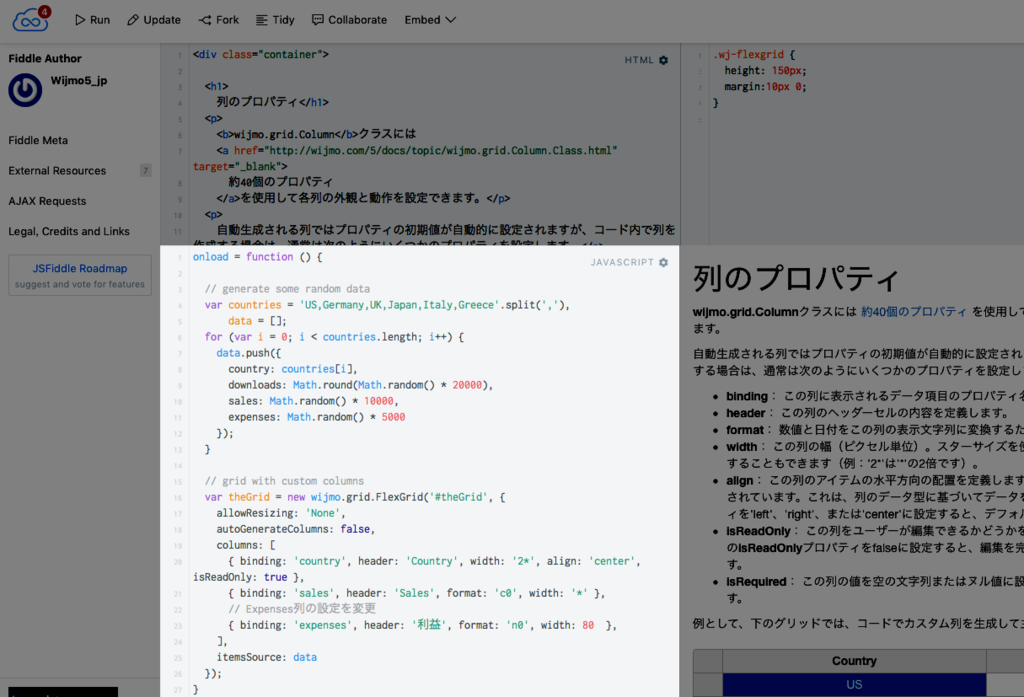Click the External Resources count badge 7

pyautogui.click(x=146, y=170)
